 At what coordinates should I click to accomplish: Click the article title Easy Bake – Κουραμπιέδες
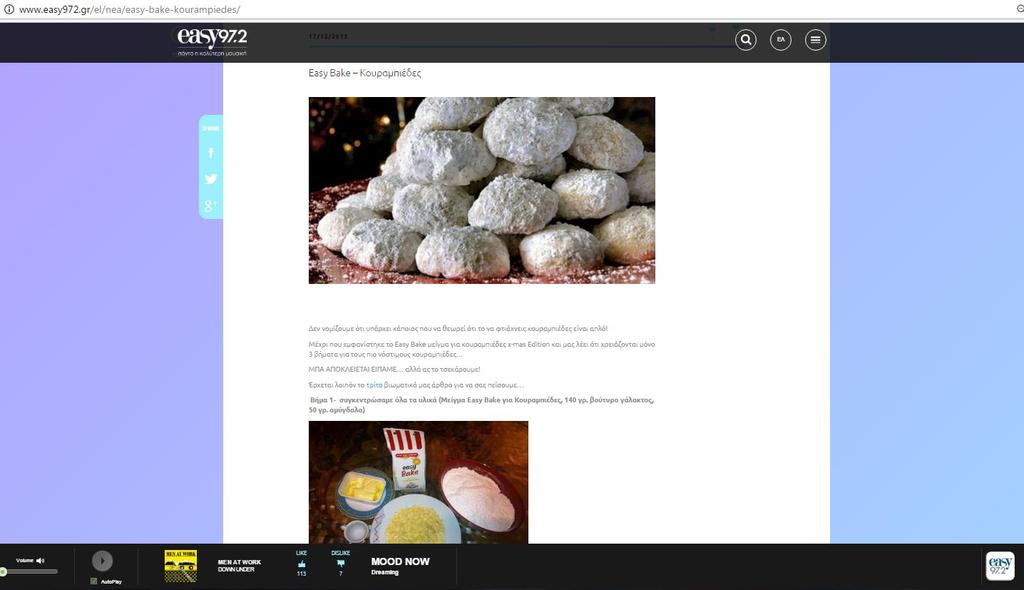(364, 73)
